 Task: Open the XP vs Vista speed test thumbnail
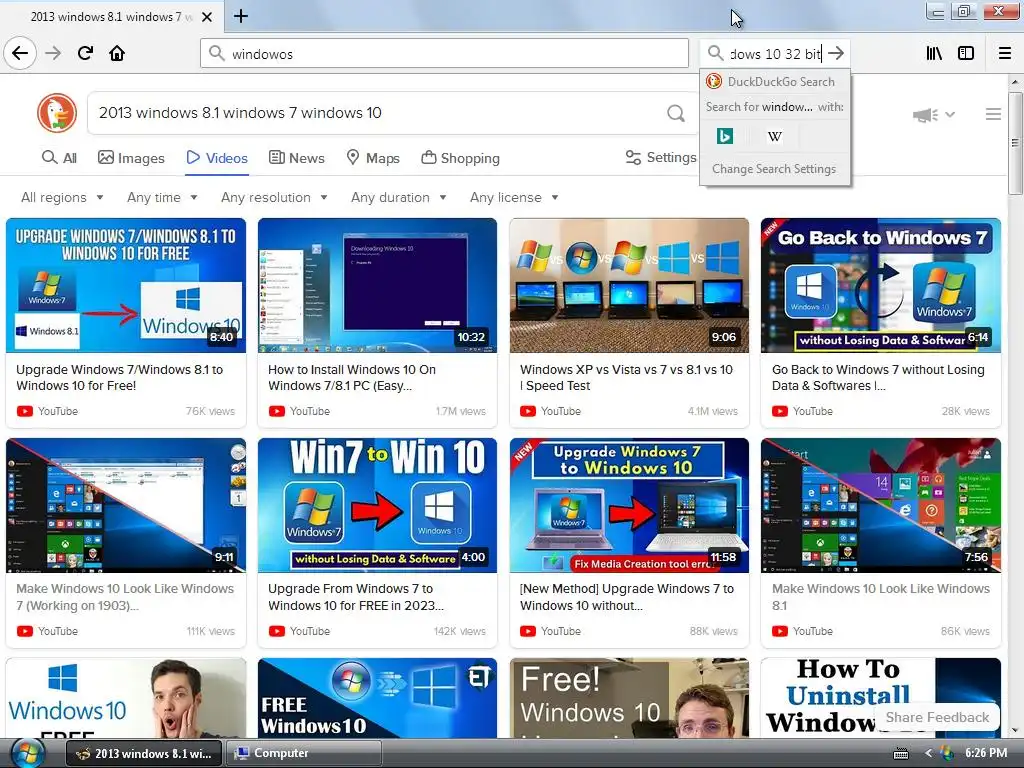[629, 285]
